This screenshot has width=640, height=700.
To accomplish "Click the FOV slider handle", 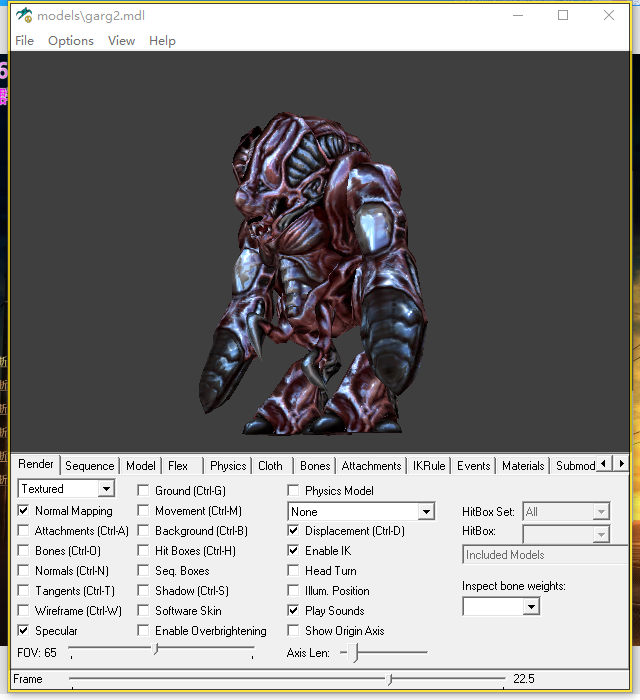I will (155, 648).
